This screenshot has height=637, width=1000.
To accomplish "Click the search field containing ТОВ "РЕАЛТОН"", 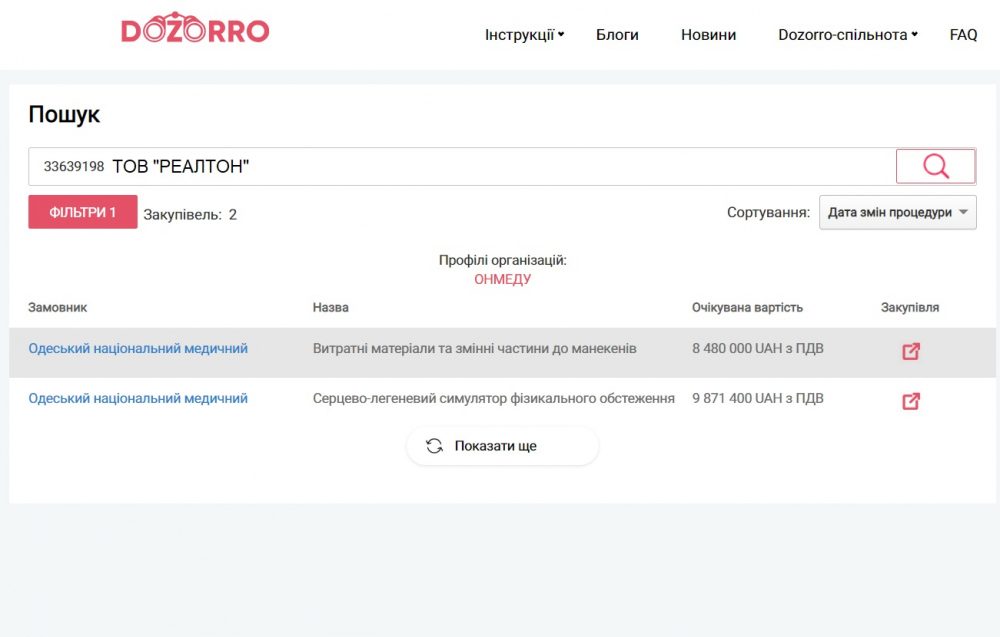I will pyautogui.click(x=460, y=167).
